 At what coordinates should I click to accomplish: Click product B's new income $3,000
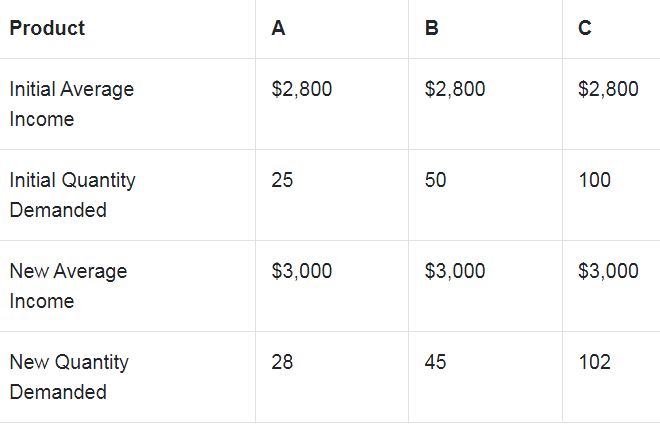[455, 271]
